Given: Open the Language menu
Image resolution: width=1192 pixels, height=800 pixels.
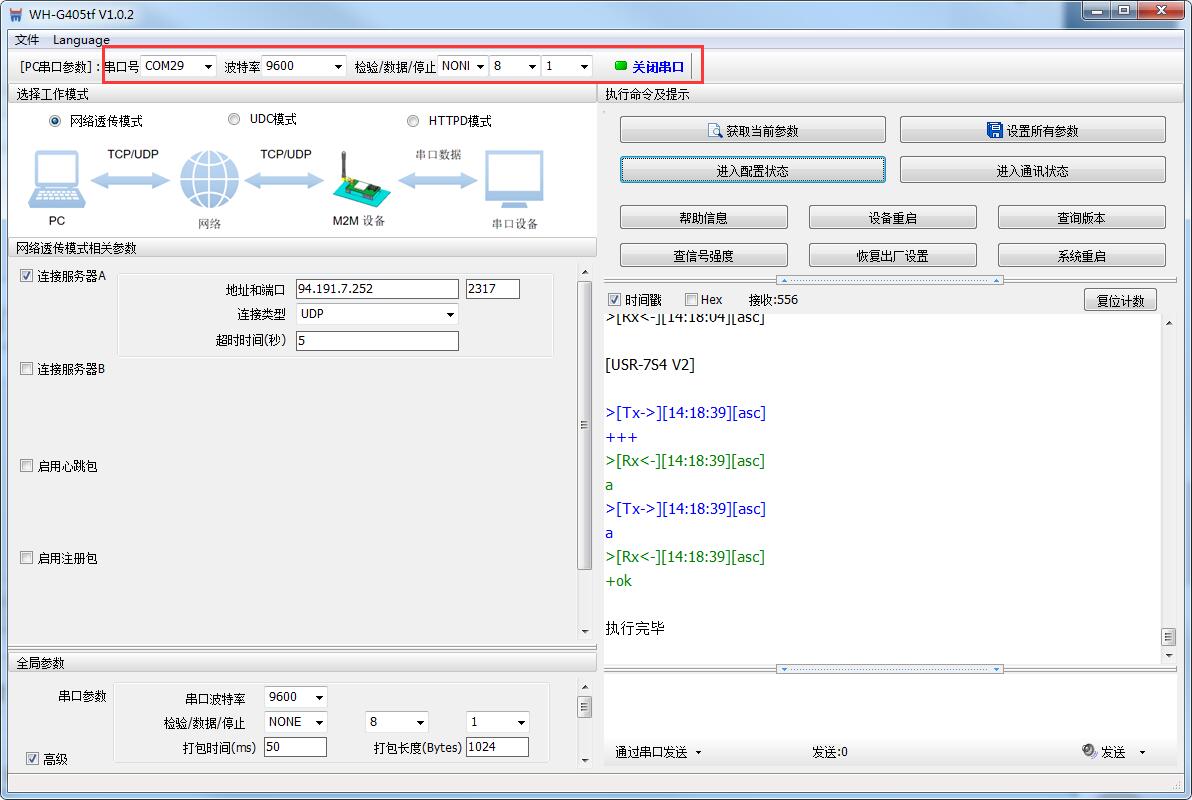Looking at the screenshot, I should tap(81, 40).
